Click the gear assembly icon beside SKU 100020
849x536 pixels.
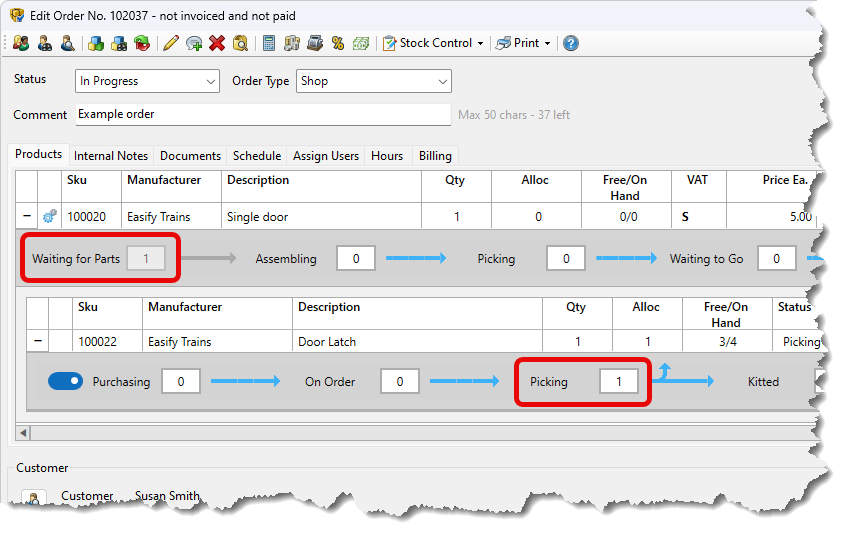point(49,216)
